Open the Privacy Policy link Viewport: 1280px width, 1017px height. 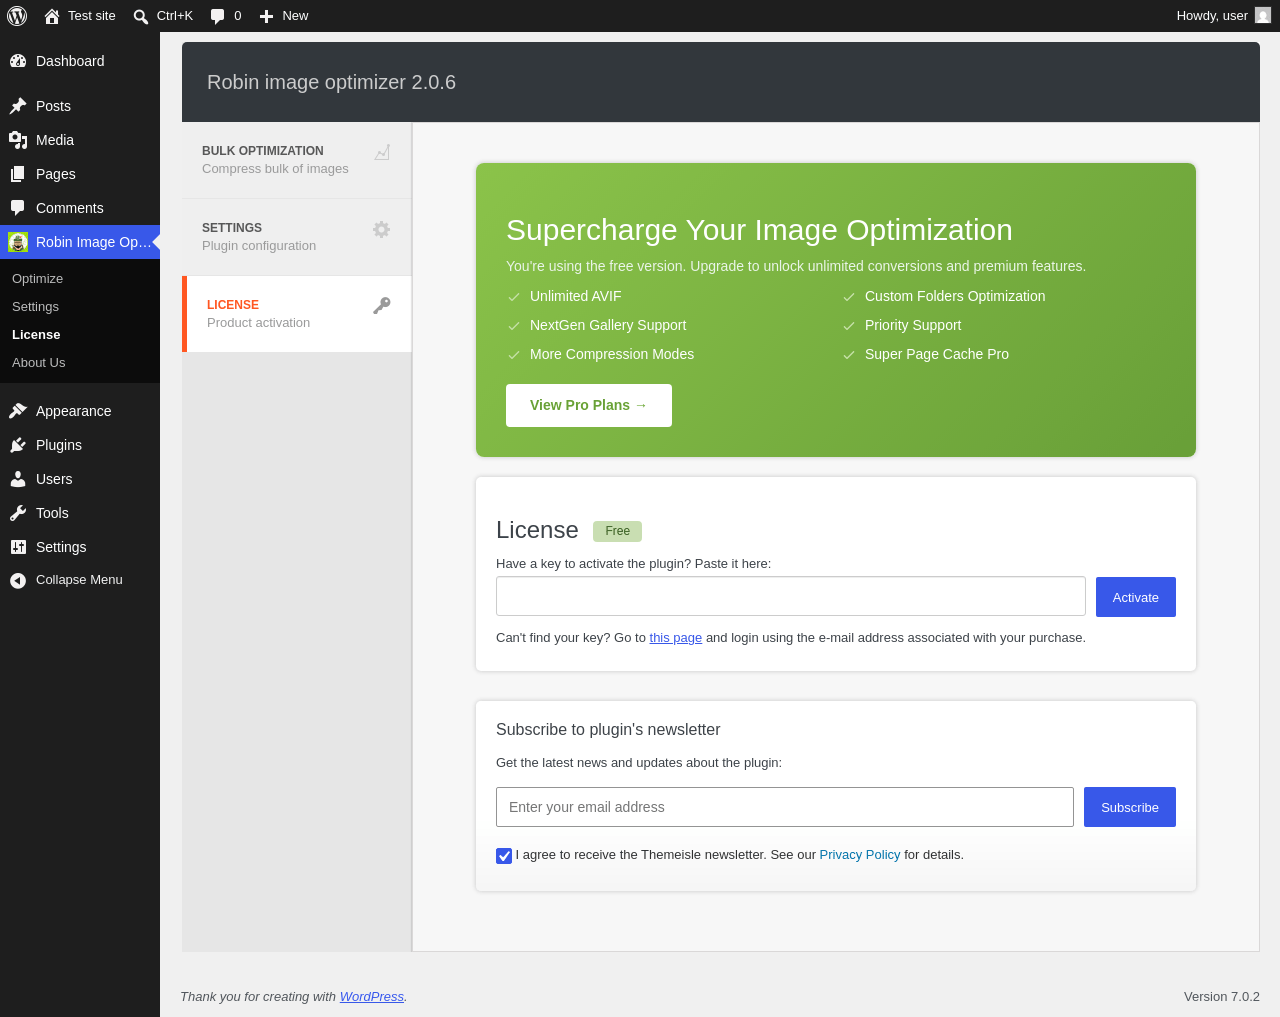pos(860,855)
